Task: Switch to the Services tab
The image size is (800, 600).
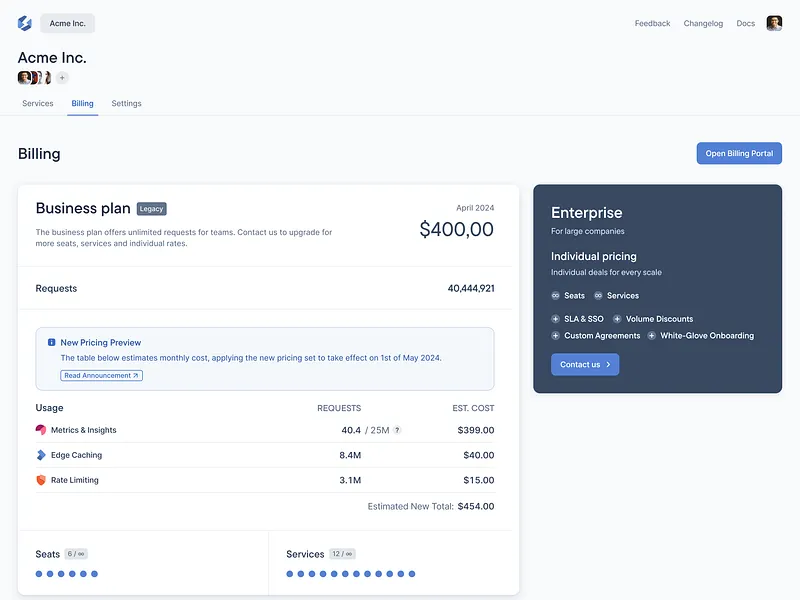Action: [x=38, y=104]
